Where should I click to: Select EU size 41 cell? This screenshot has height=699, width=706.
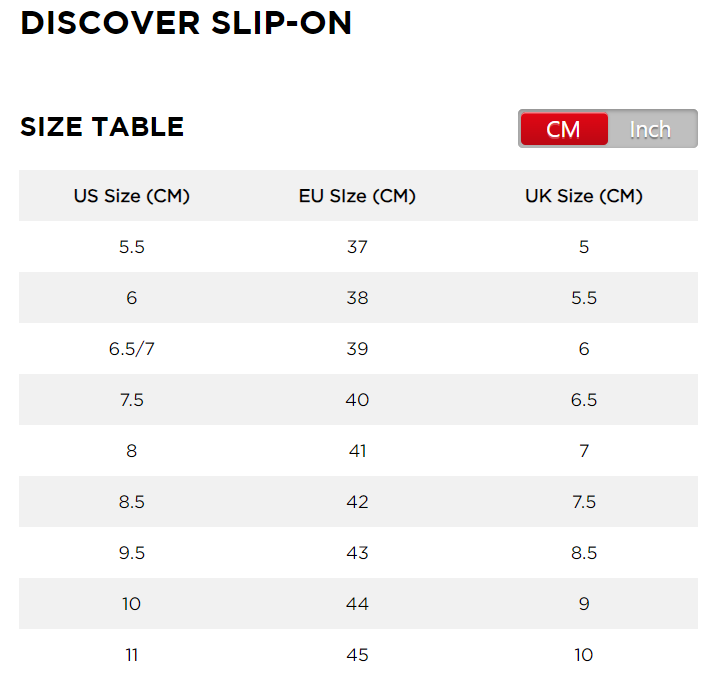(358, 450)
